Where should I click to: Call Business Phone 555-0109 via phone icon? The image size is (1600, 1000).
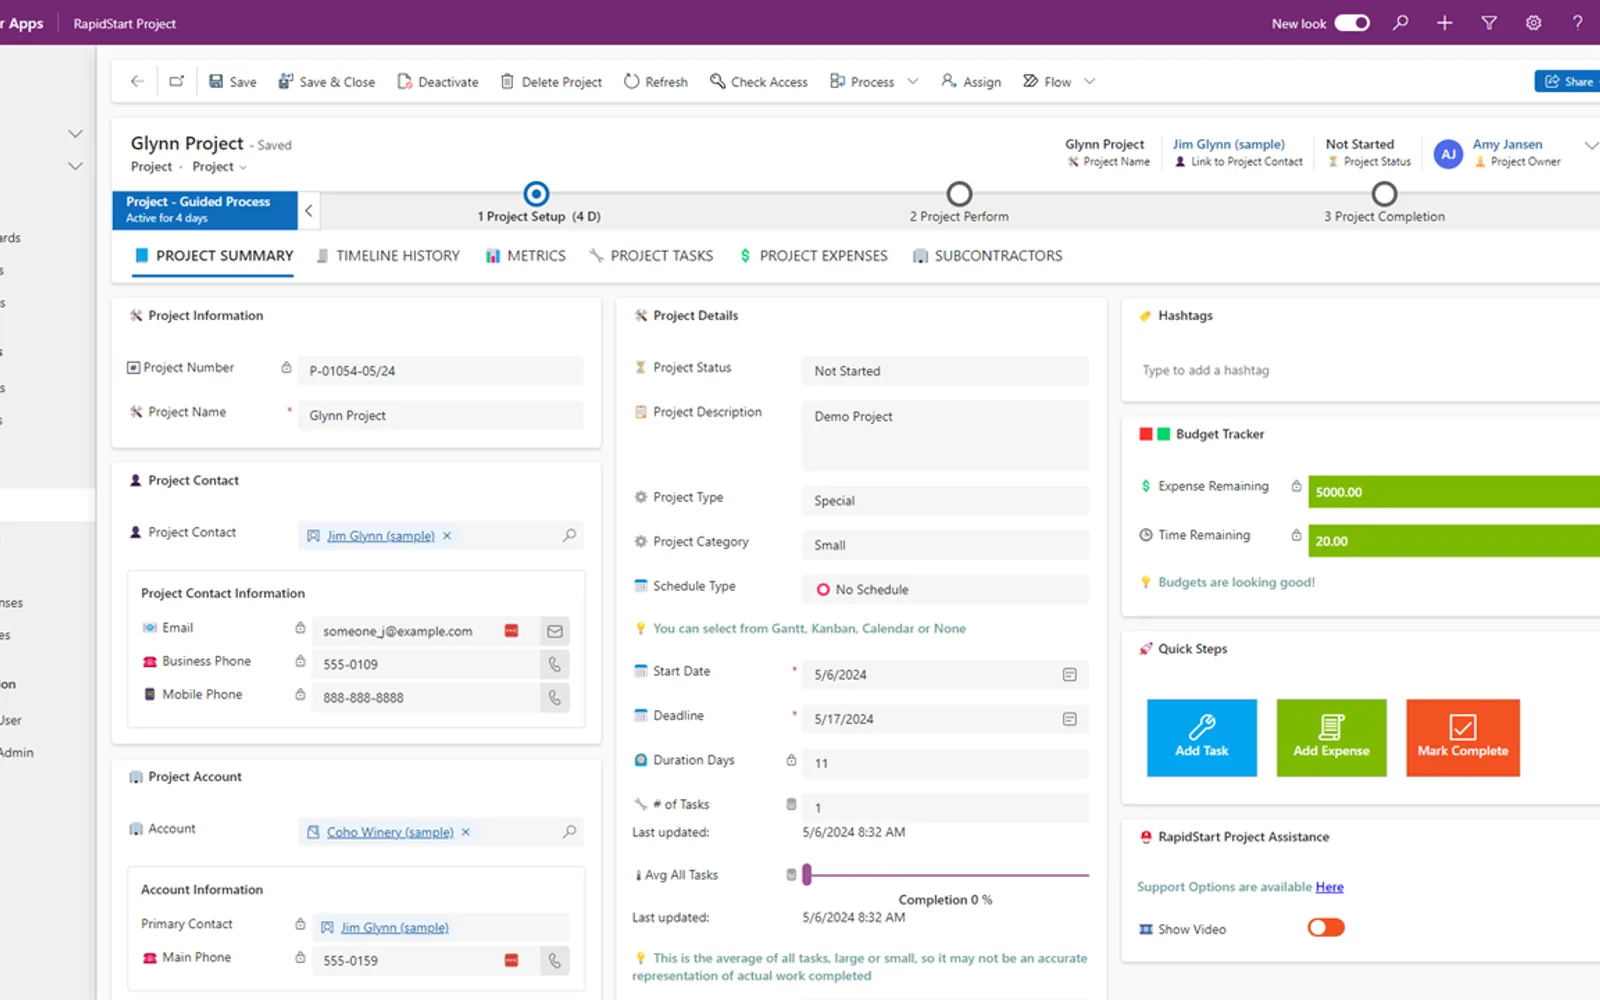point(555,664)
